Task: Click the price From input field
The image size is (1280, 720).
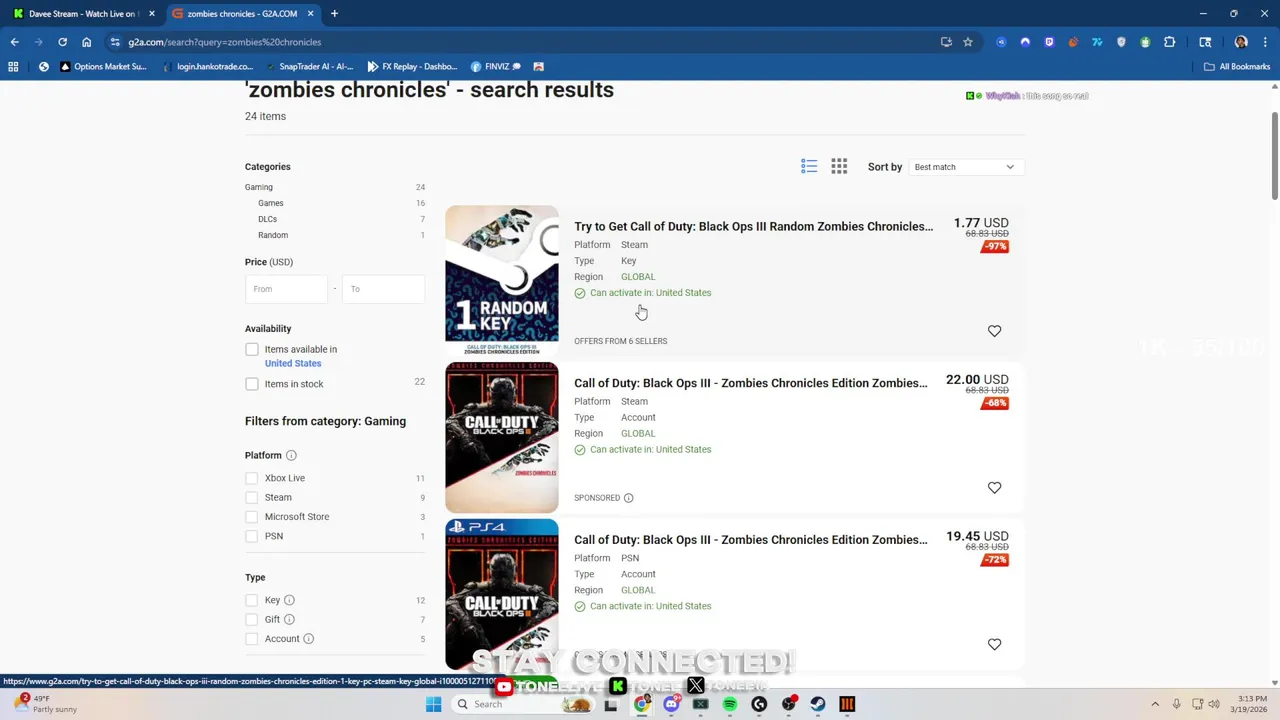Action: click(x=286, y=289)
